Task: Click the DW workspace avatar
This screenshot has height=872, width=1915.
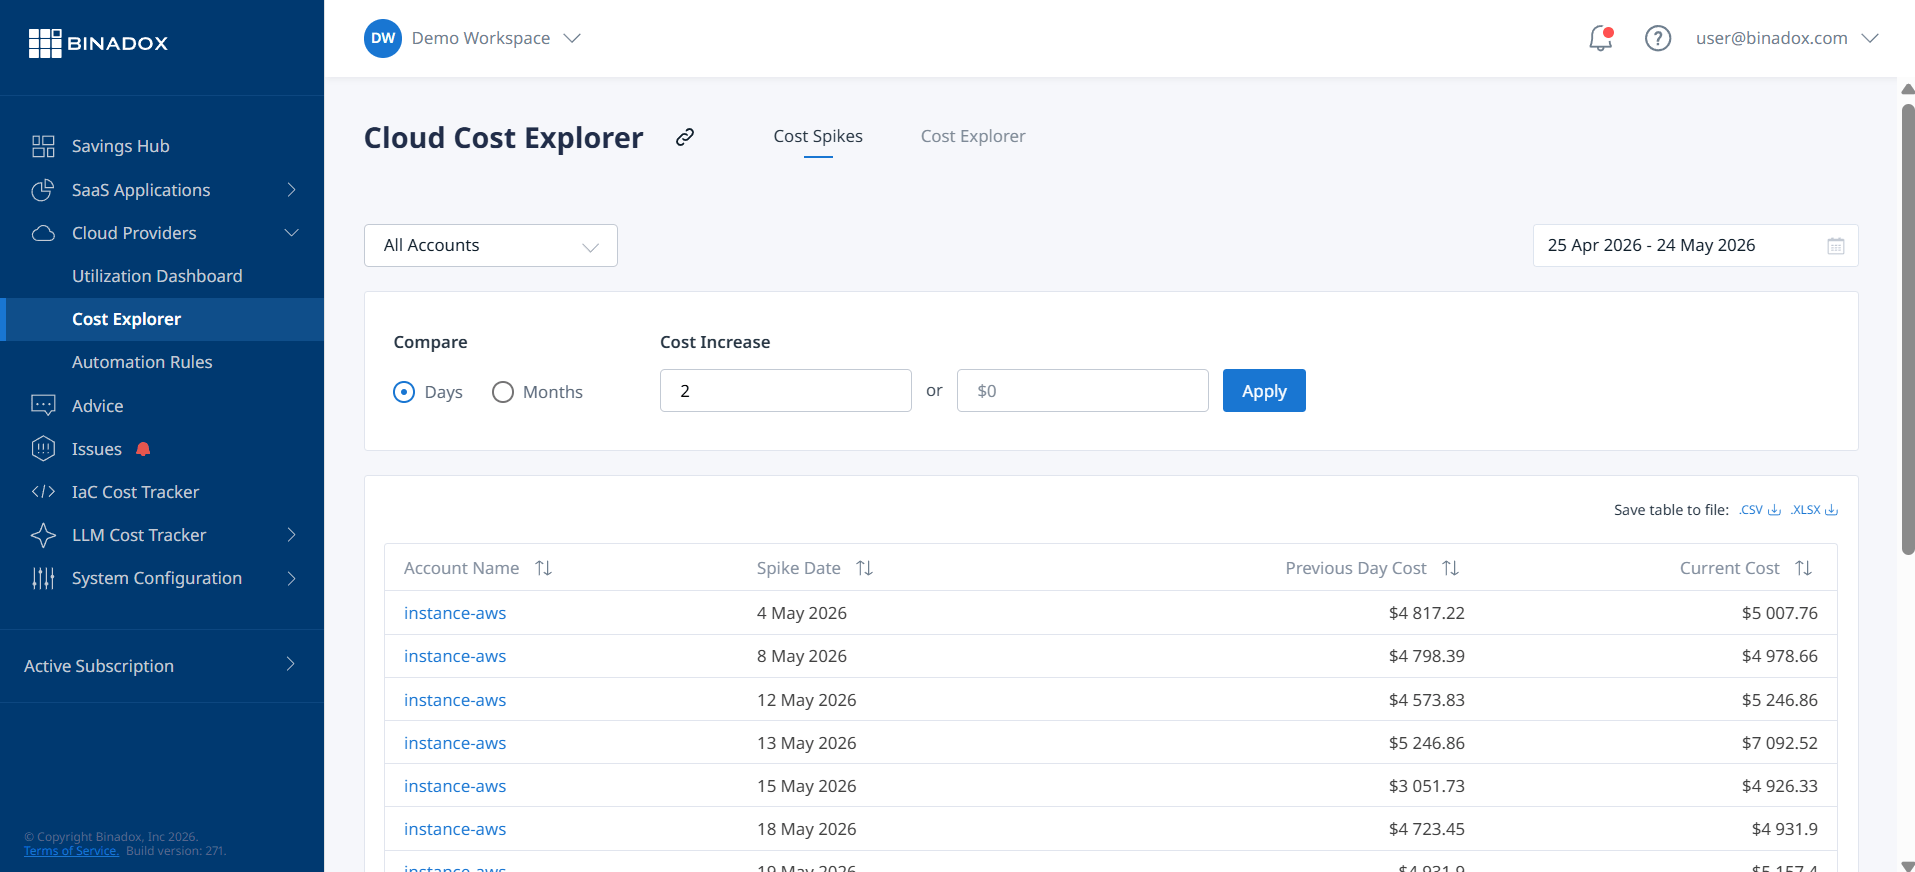Action: (x=383, y=38)
